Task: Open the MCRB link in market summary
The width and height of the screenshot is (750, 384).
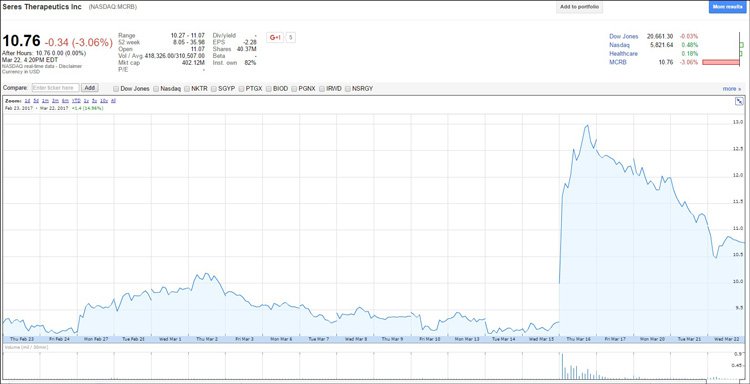Action: tap(618, 62)
